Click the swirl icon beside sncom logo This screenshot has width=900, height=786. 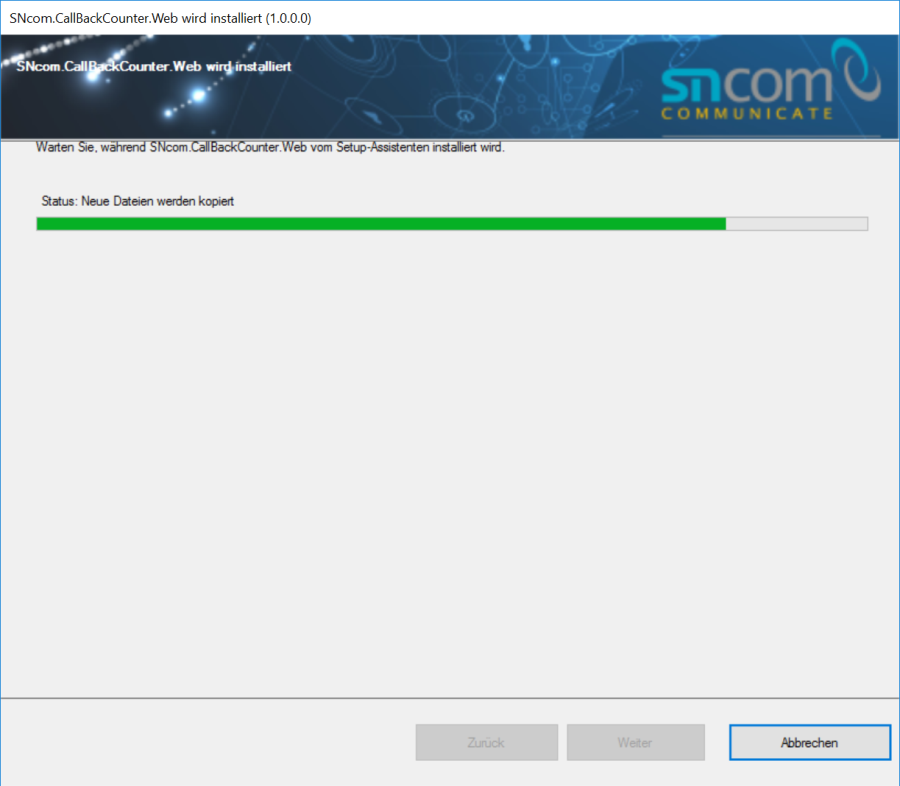[857, 70]
